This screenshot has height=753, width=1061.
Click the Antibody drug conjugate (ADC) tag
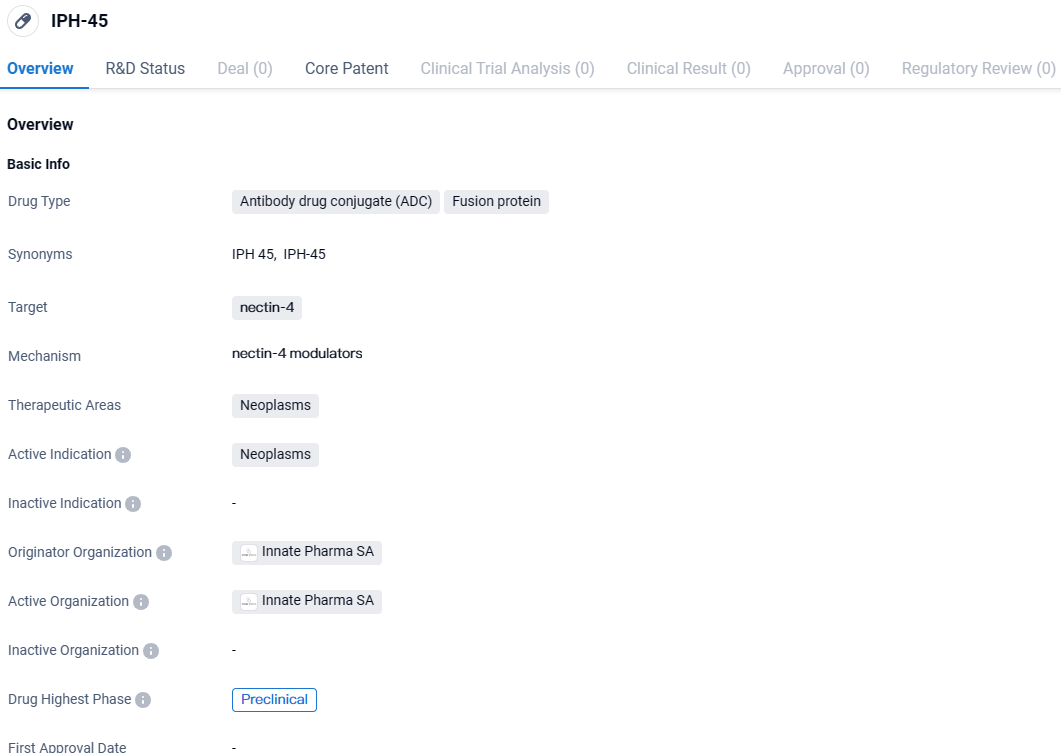point(336,202)
